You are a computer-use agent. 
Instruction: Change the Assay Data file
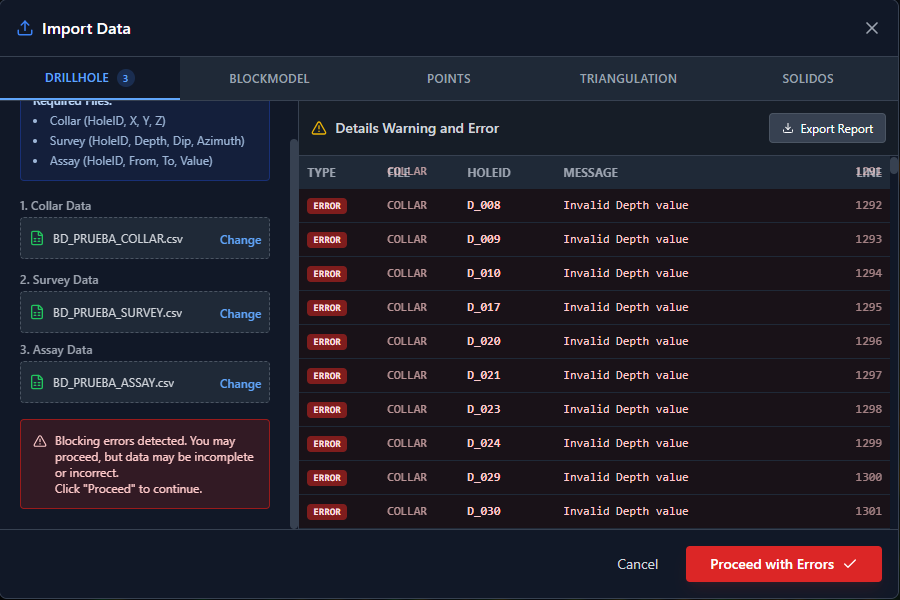pos(240,384)
